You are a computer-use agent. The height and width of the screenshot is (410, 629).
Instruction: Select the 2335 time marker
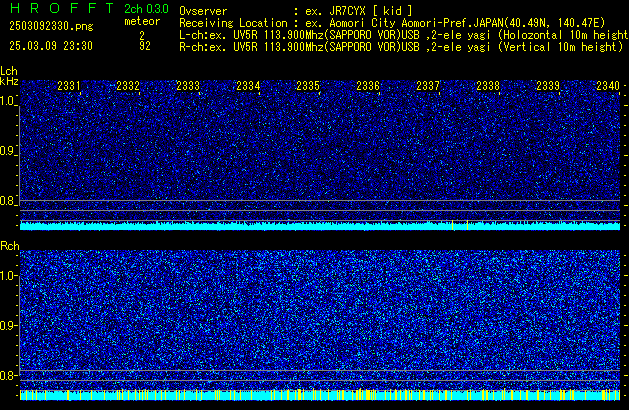click(308, 86)
